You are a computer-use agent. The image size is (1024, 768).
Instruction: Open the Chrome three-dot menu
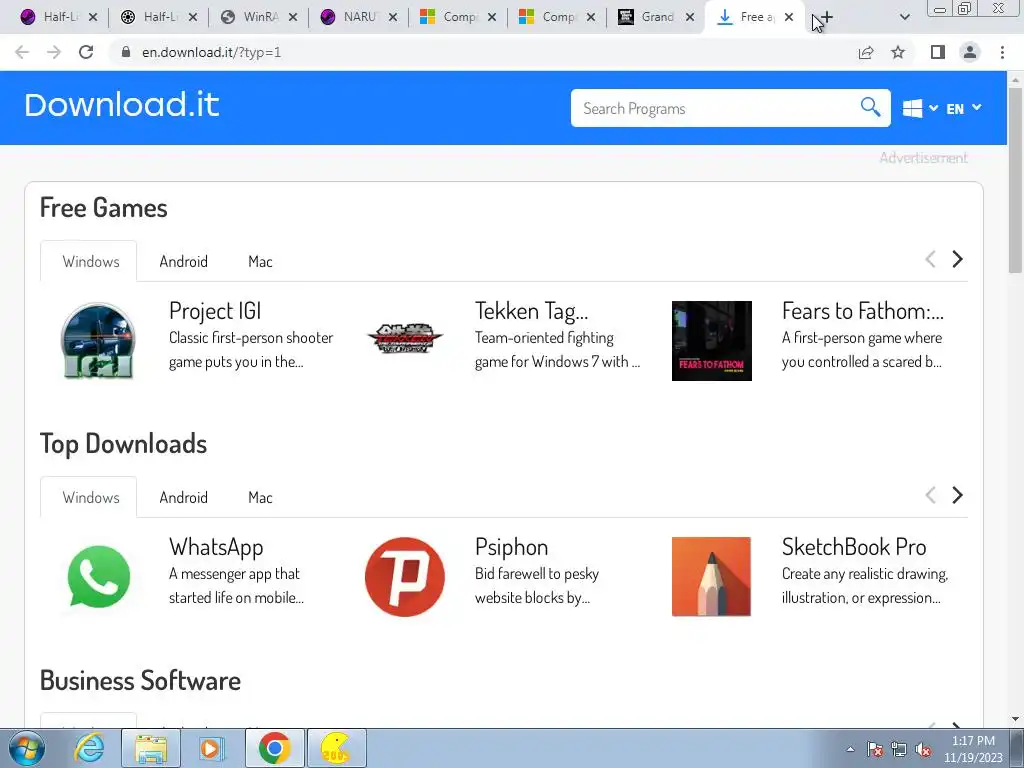[x=1002, y=52]
